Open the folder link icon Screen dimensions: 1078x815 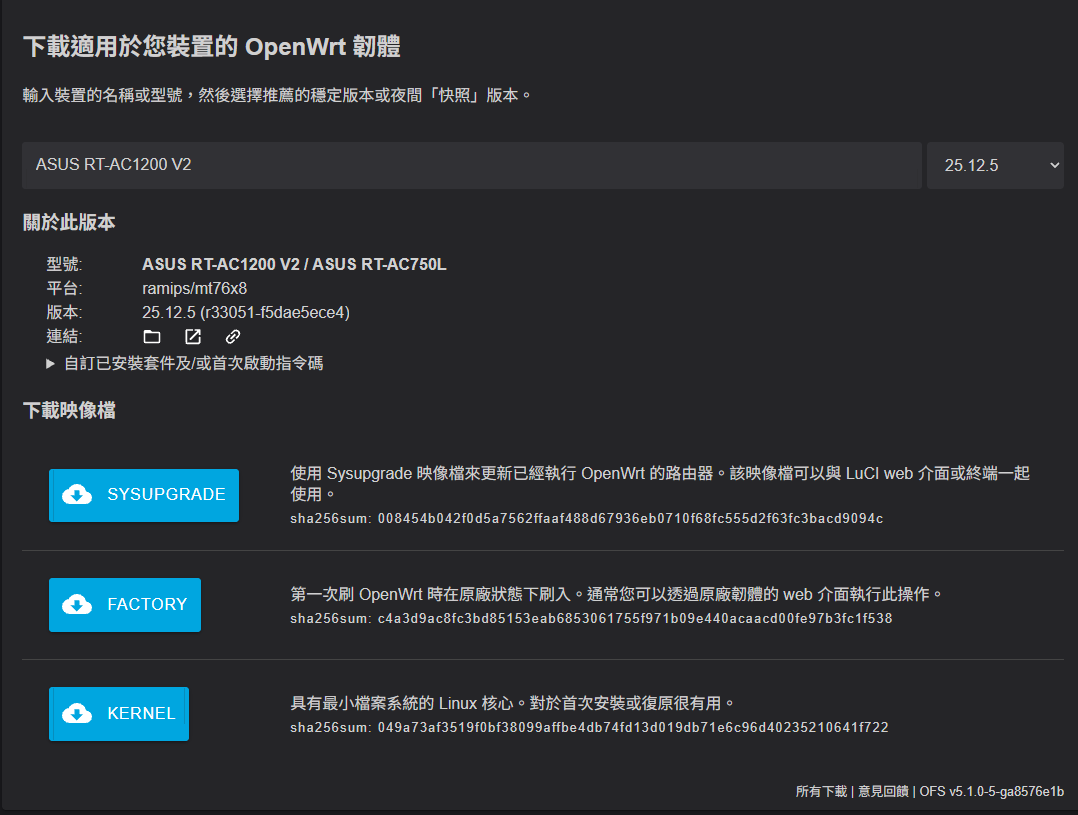[152, 336]
